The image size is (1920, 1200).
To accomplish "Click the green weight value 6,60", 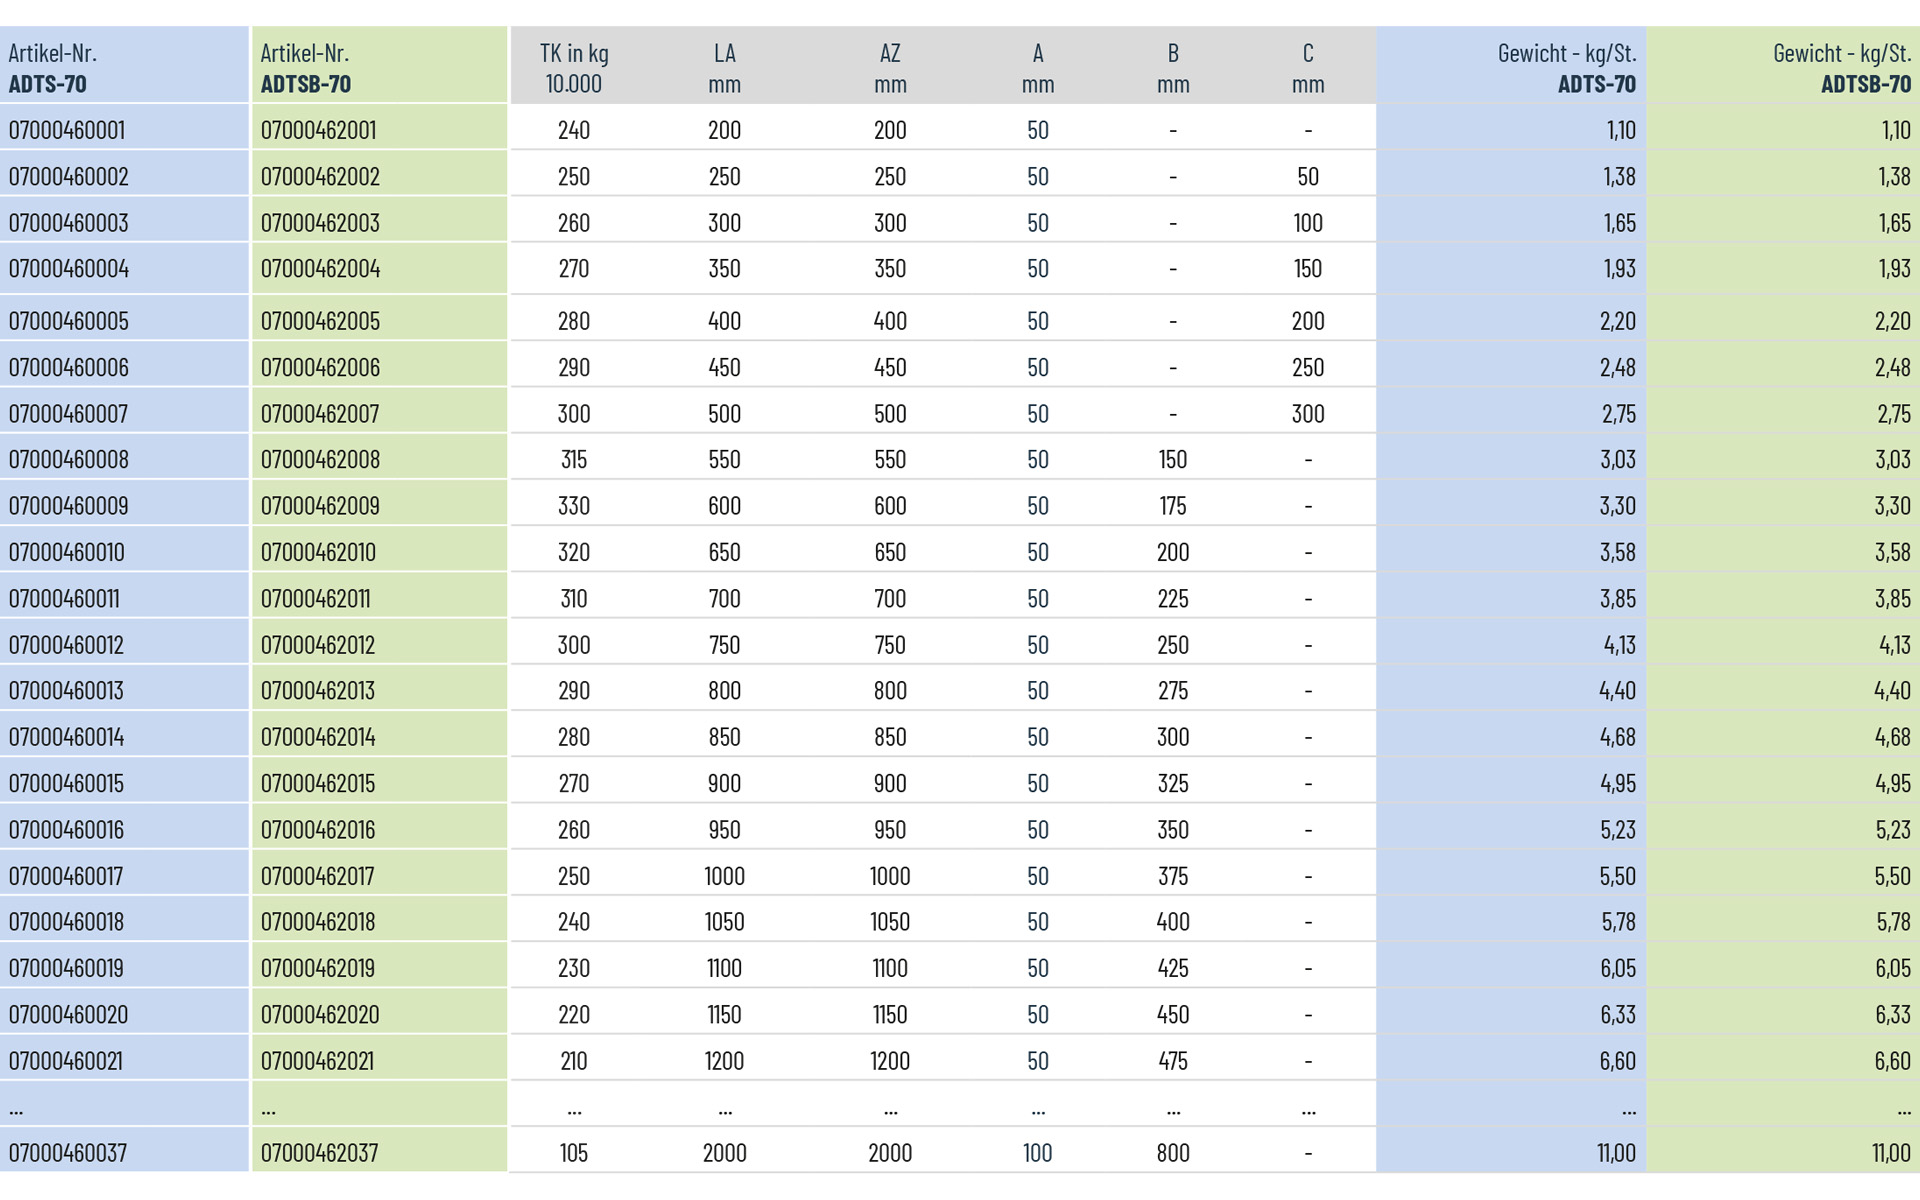I will (x=1892, y=1061).
